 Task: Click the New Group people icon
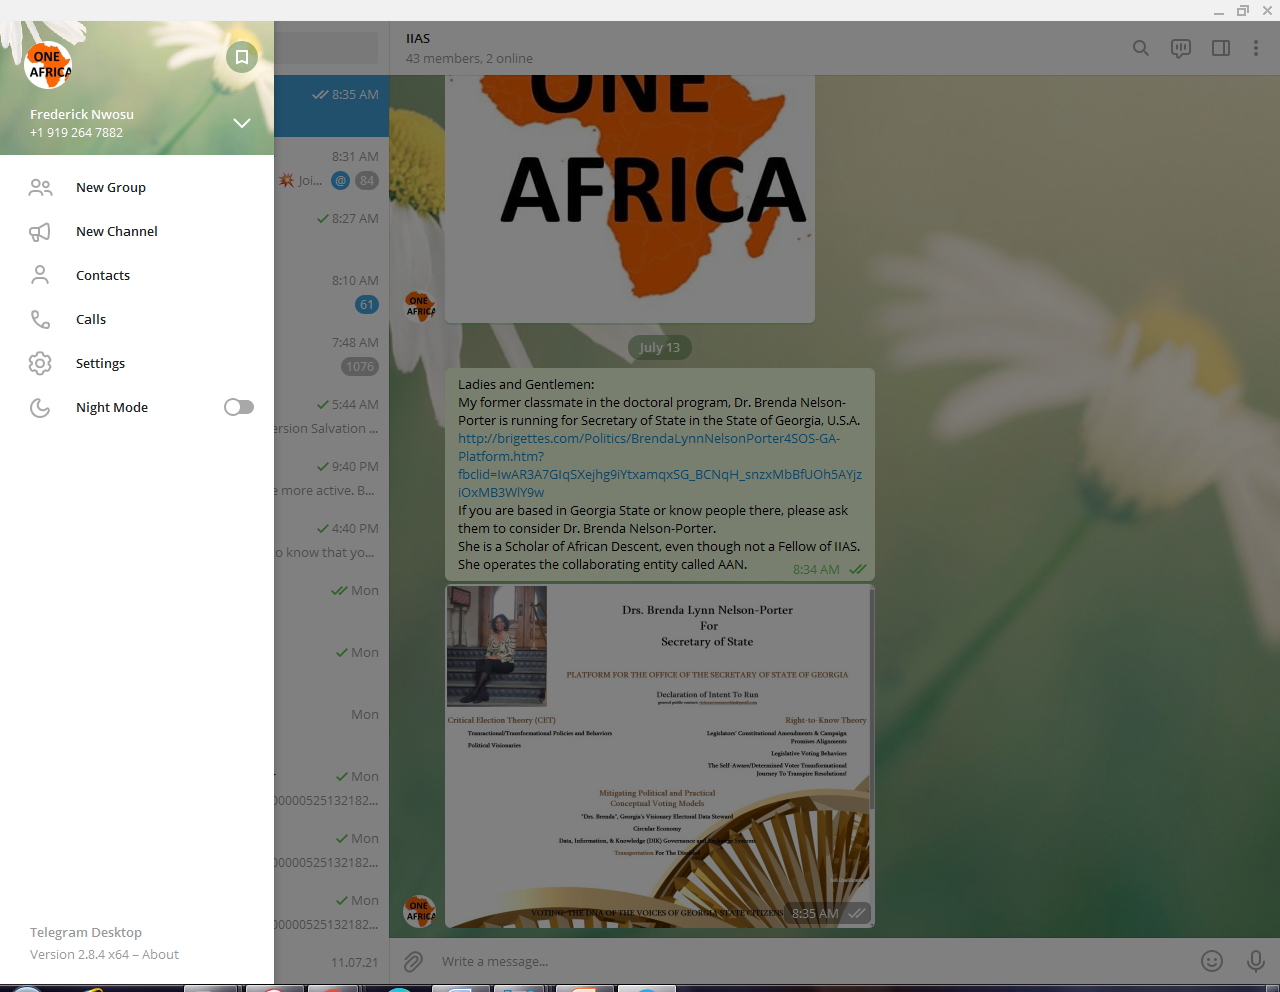tap(40, 187)
